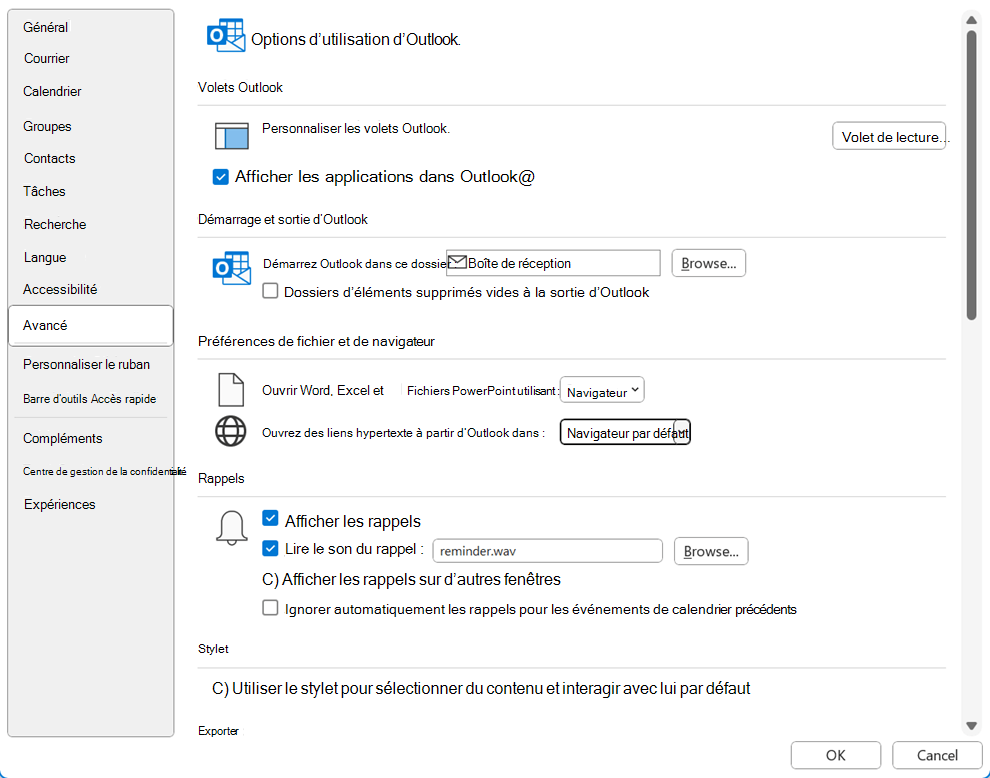
Task: Open the Navigateur dropdown for Office files
Action: (602, 390)
